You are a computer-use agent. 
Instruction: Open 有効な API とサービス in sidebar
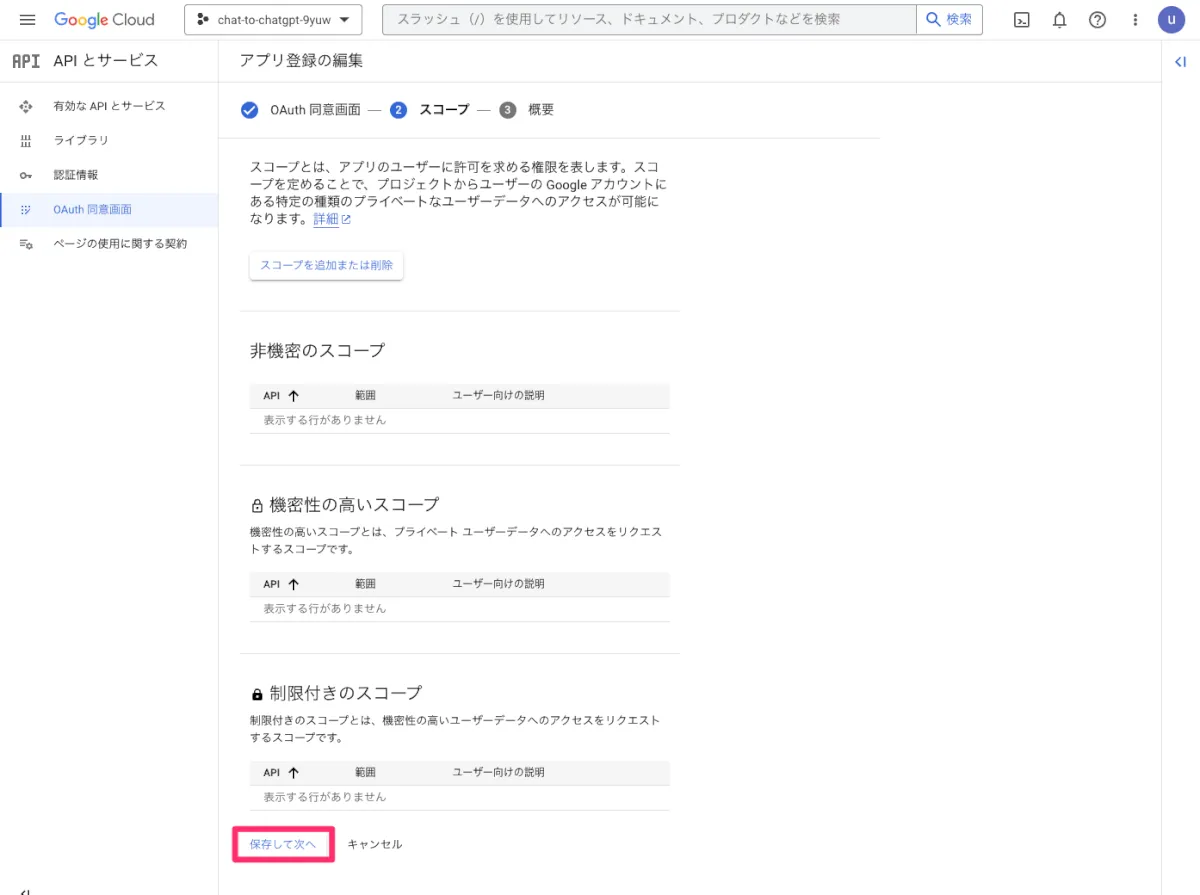point(109,106)
